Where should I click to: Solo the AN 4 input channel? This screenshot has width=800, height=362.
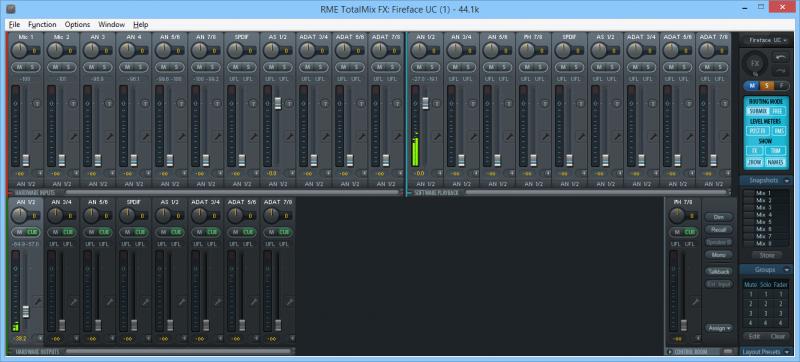point(140,67)
